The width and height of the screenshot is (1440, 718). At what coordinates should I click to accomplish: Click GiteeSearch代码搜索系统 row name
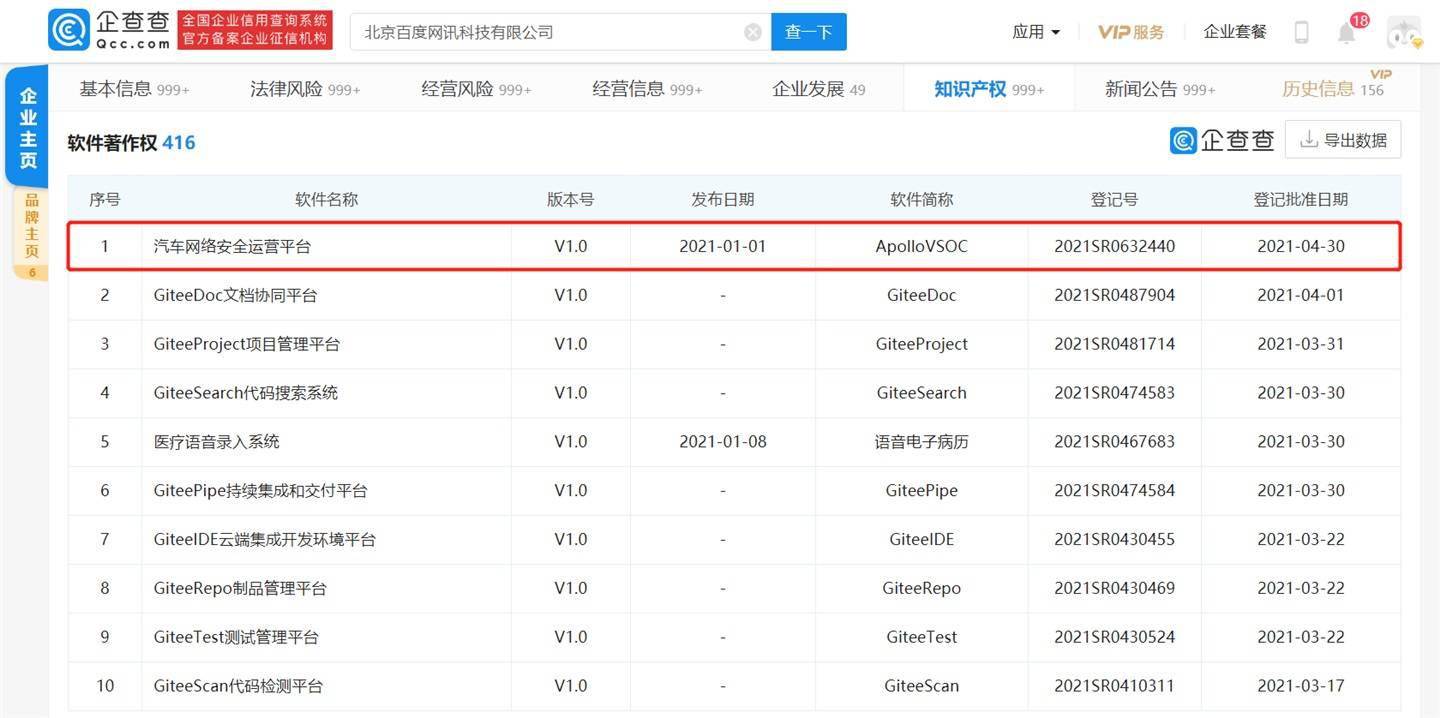point(246,393)
